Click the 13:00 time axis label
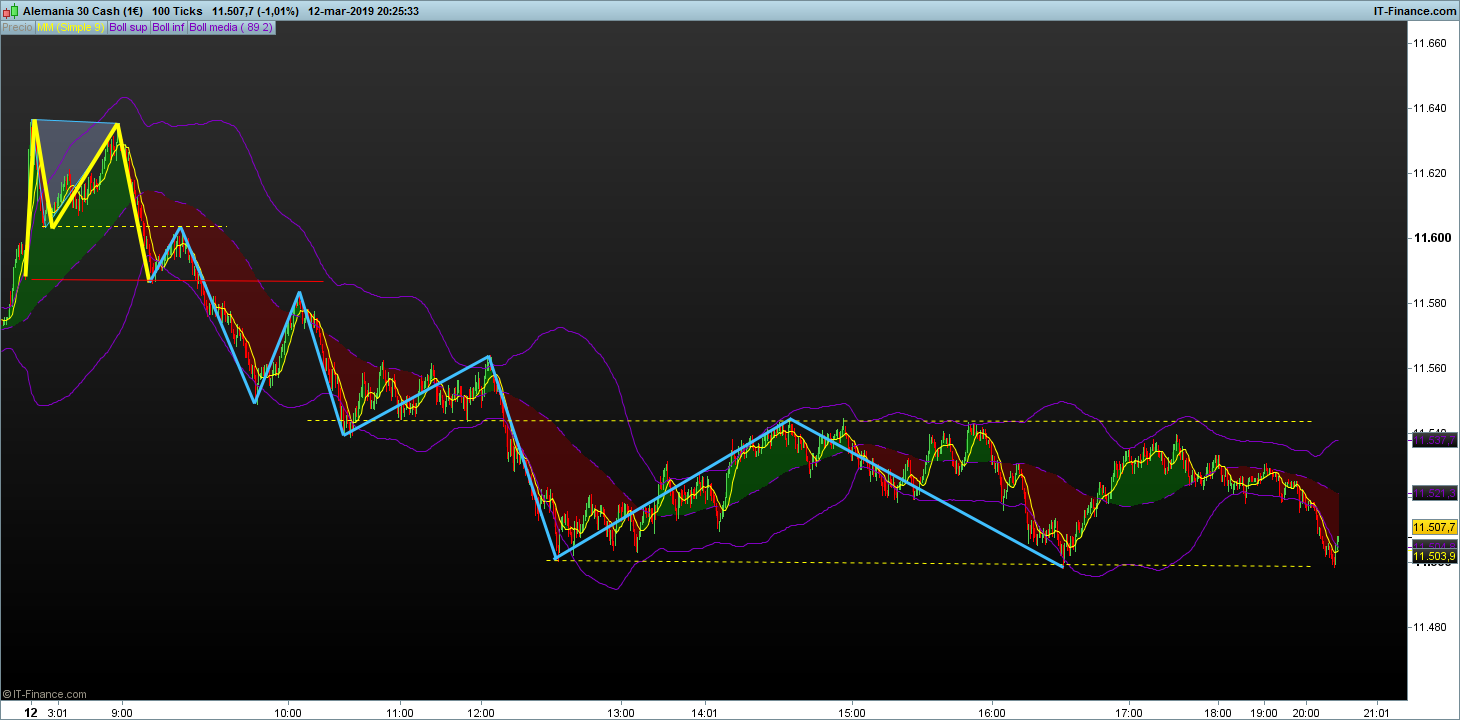This screenshot has height=720, width=1460. tap(621, 713)
